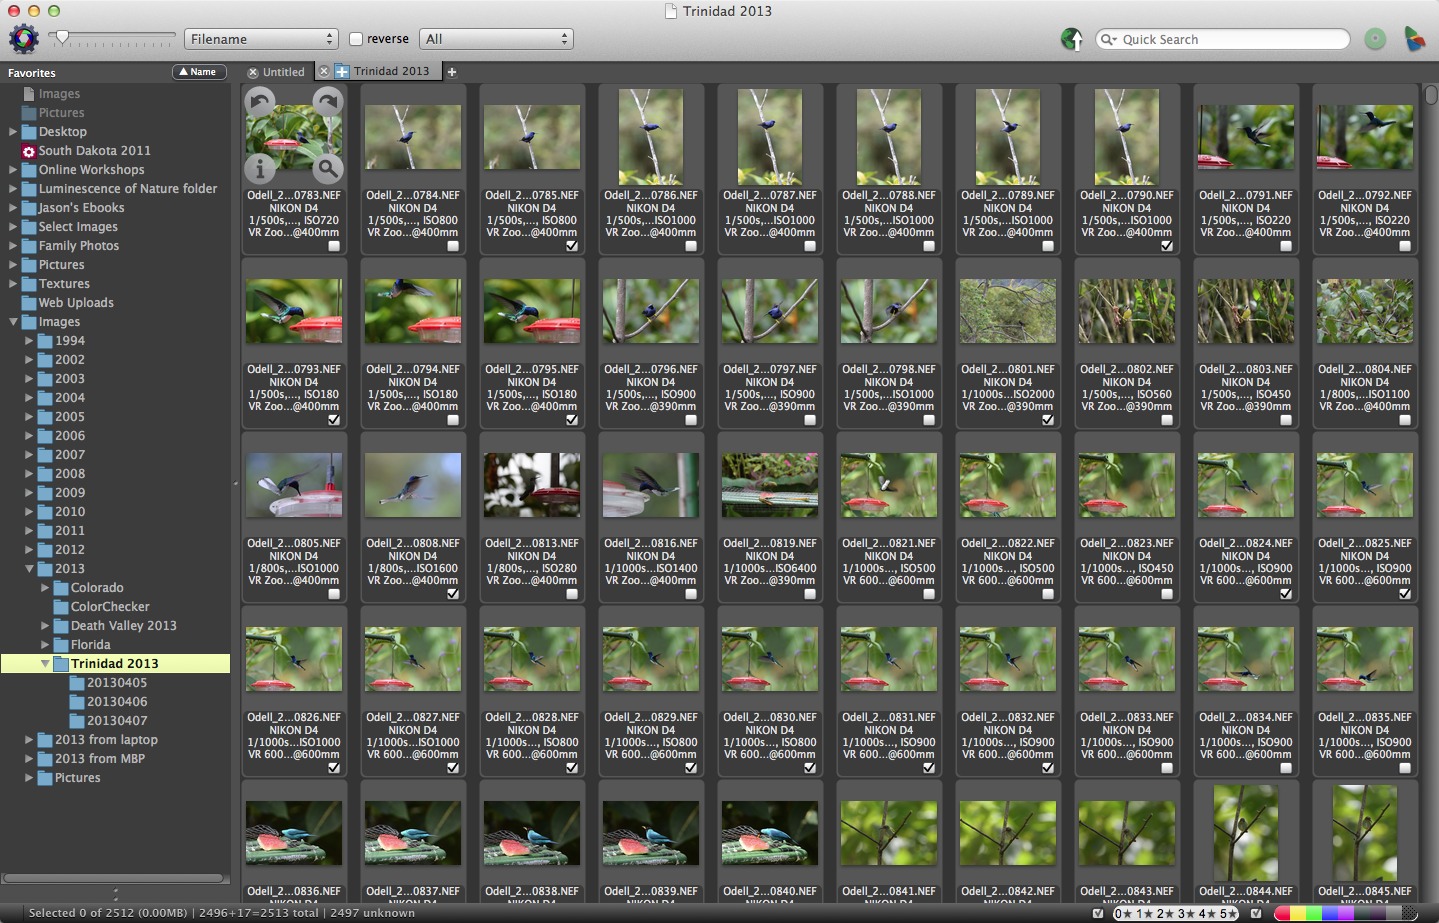Viewport: 1439px width, 923px height.
Task: Expand the Death Valley 2013 folder
Action: pos(45,626)
